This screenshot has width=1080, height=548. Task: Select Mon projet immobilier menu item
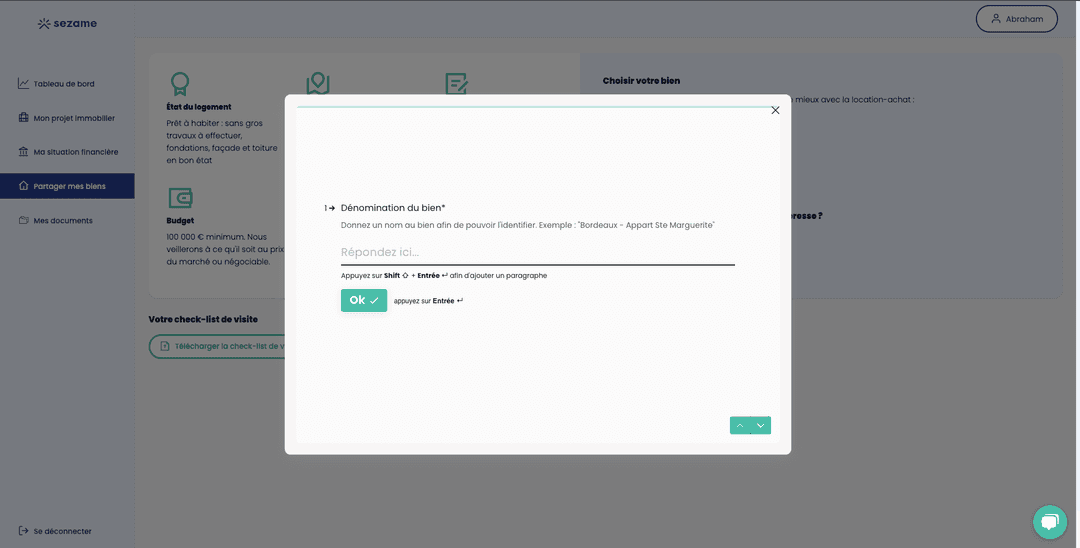[x=73, y=118]
